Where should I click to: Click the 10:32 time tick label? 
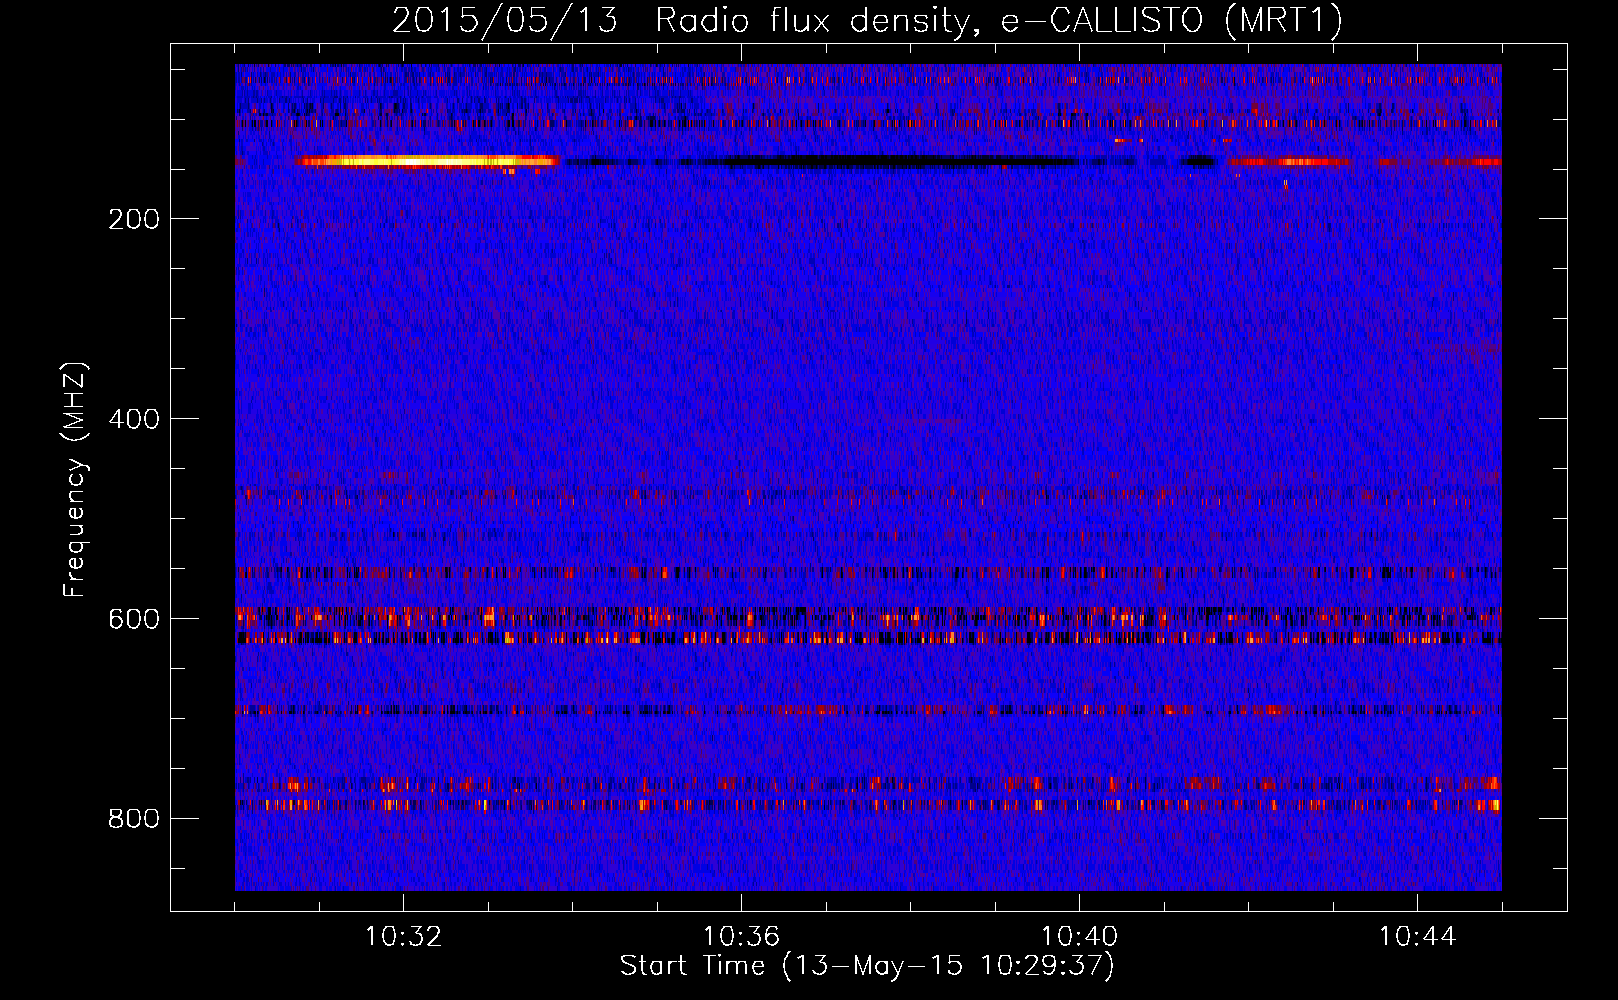point(403,936)
